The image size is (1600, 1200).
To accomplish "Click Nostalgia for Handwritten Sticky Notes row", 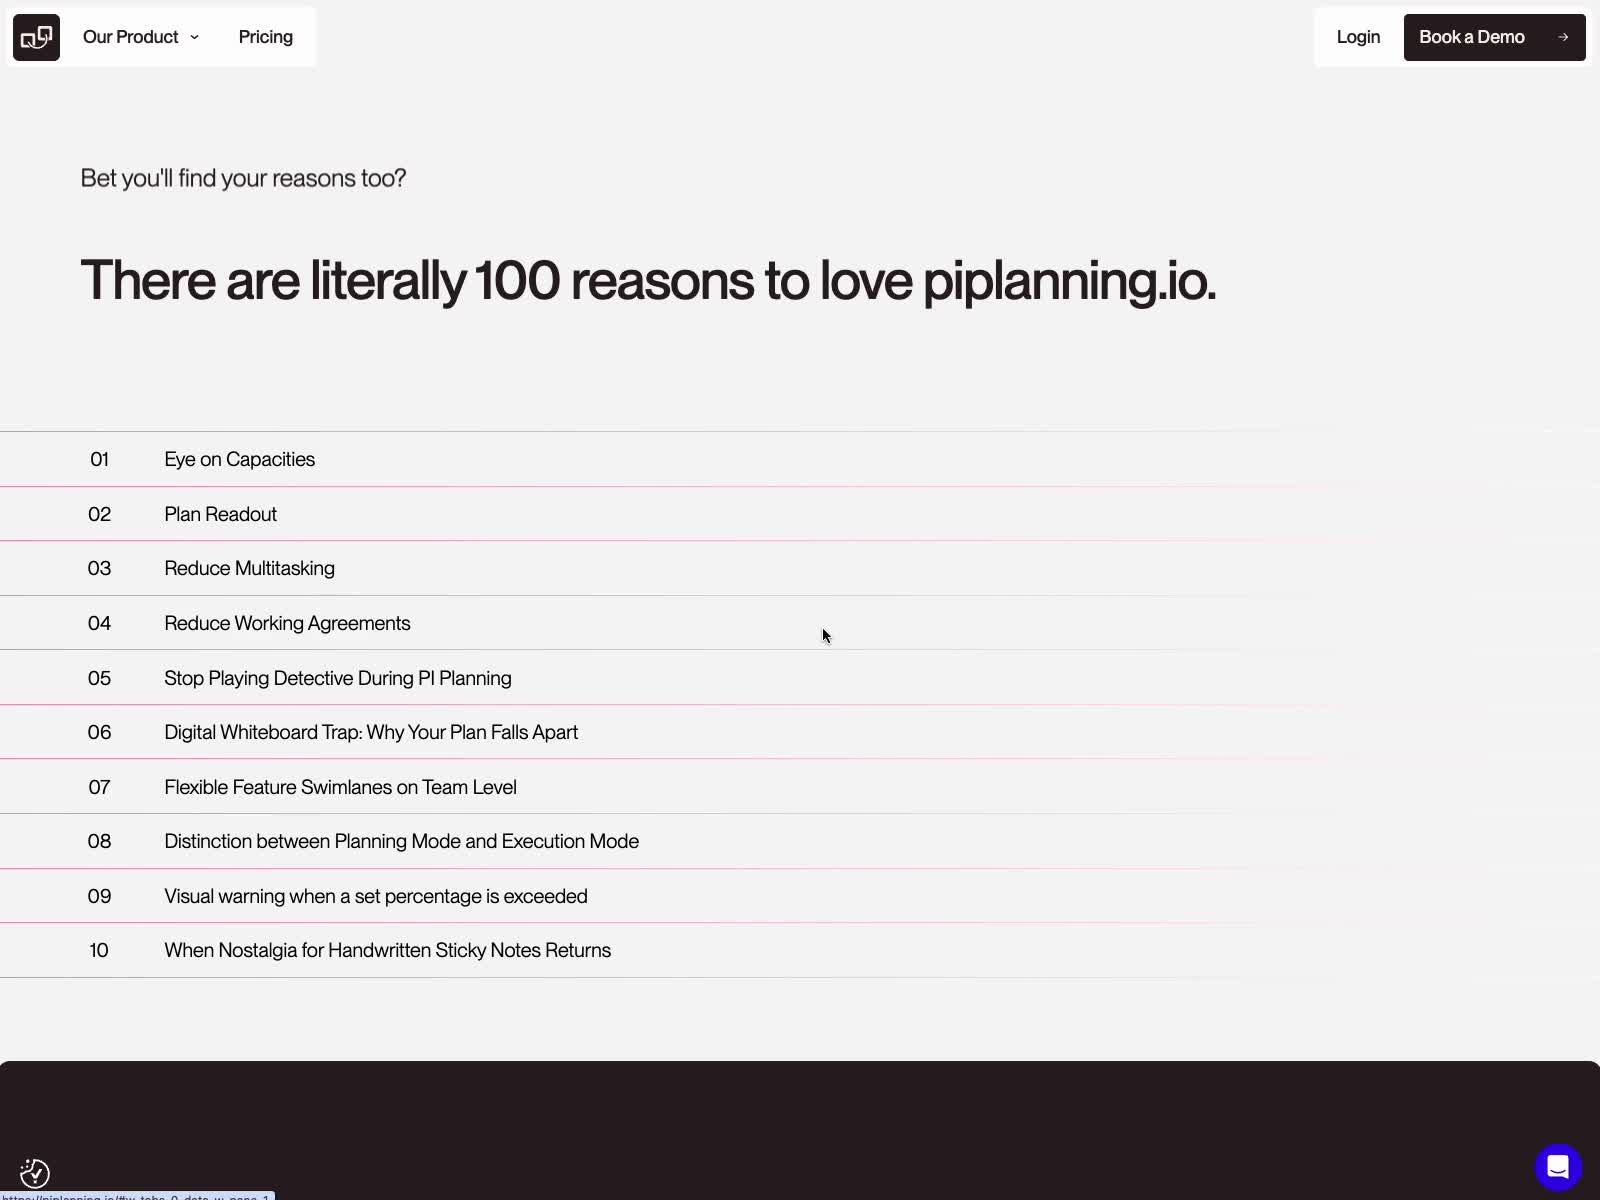I will (x=387, y=951).
